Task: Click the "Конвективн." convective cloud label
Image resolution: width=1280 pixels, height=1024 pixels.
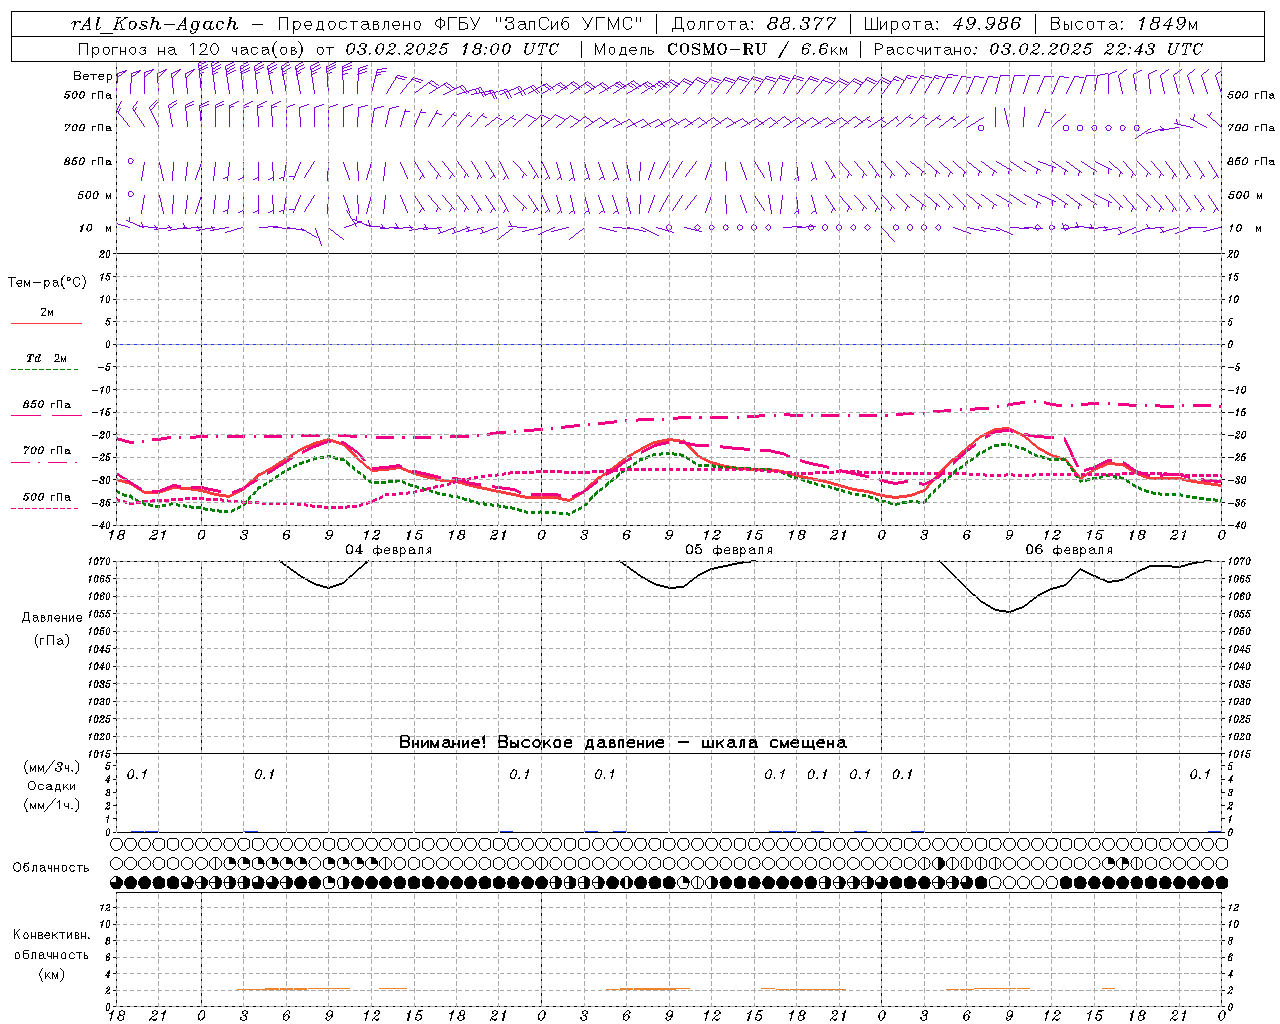Action: (x=51, y=935)
